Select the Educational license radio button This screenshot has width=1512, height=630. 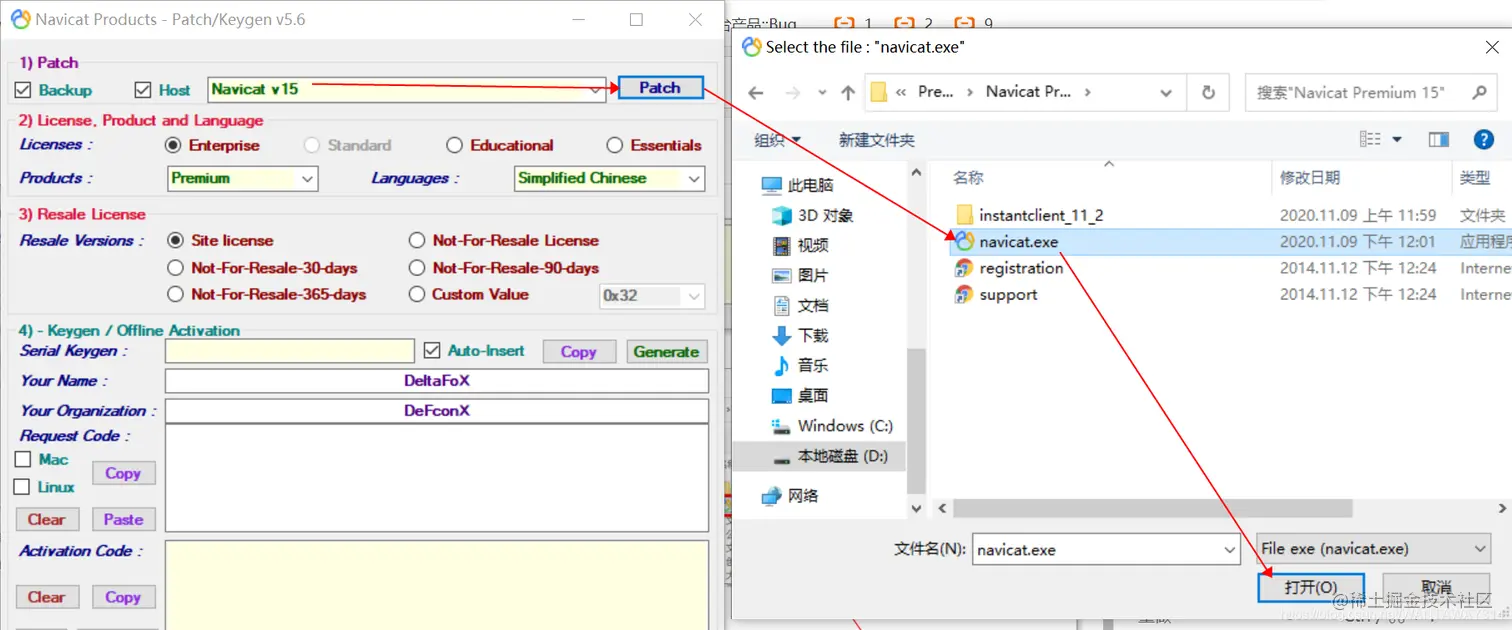click(454, 145)
